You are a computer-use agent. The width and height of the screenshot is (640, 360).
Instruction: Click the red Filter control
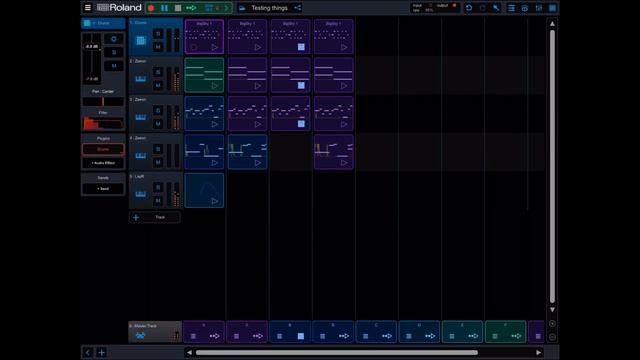[103, 123]
